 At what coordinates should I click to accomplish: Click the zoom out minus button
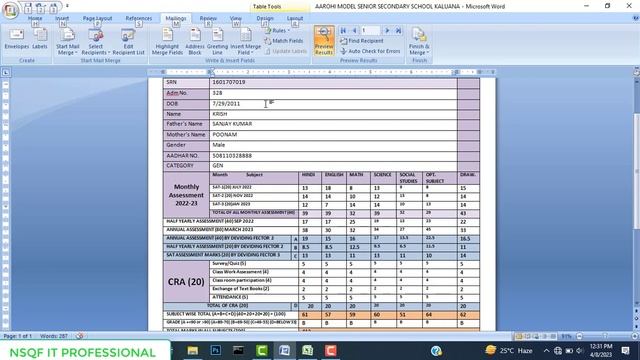tap(579, 336)
